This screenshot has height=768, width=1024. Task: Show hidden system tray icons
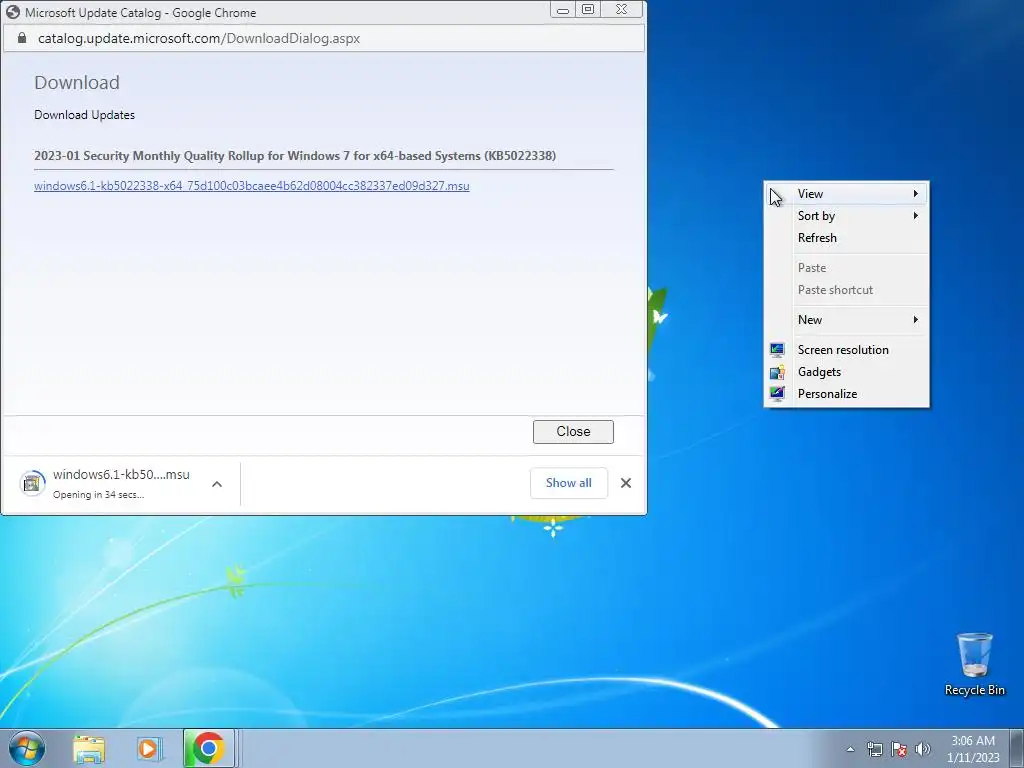pyautogui.click(x=850, y=749)
